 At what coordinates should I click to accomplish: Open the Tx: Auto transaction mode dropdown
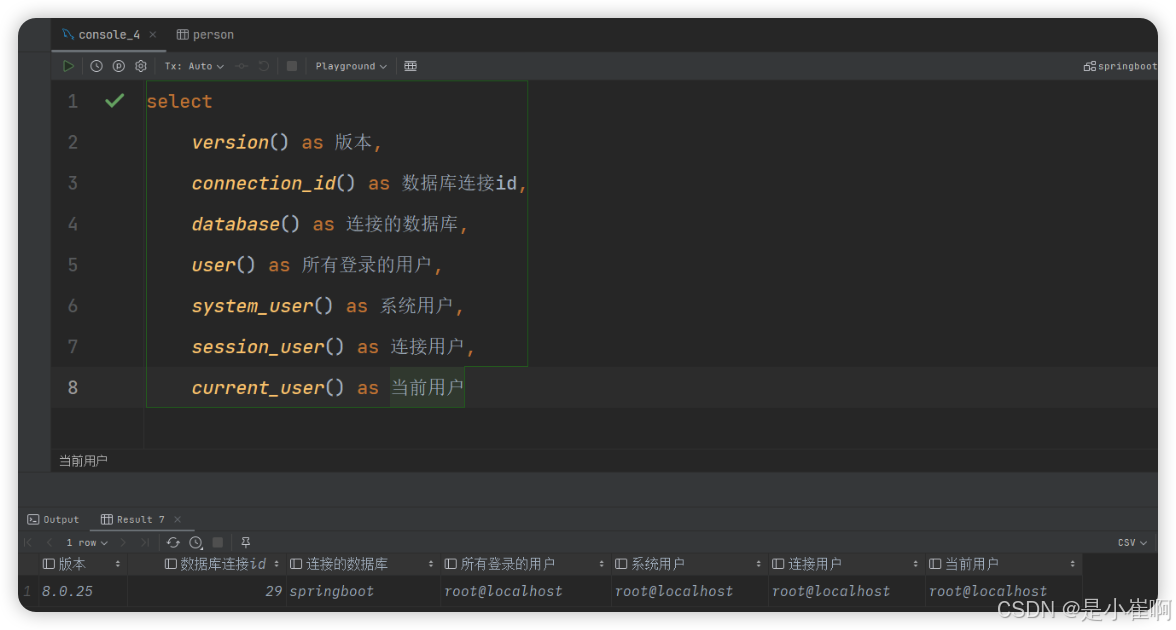(x=194, y=66)
